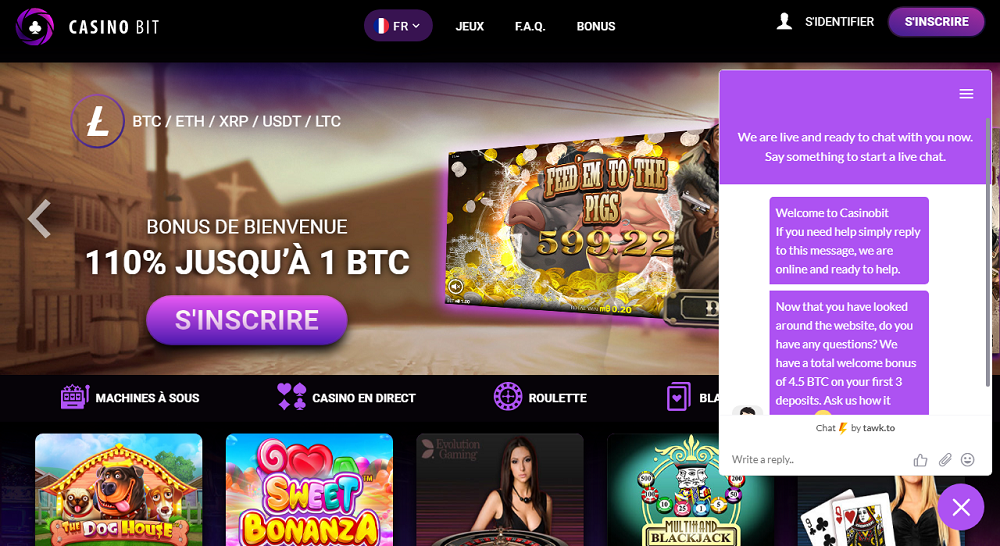
Task: Select the slot machine Machines à sous icon
Action: click(75, 397)
